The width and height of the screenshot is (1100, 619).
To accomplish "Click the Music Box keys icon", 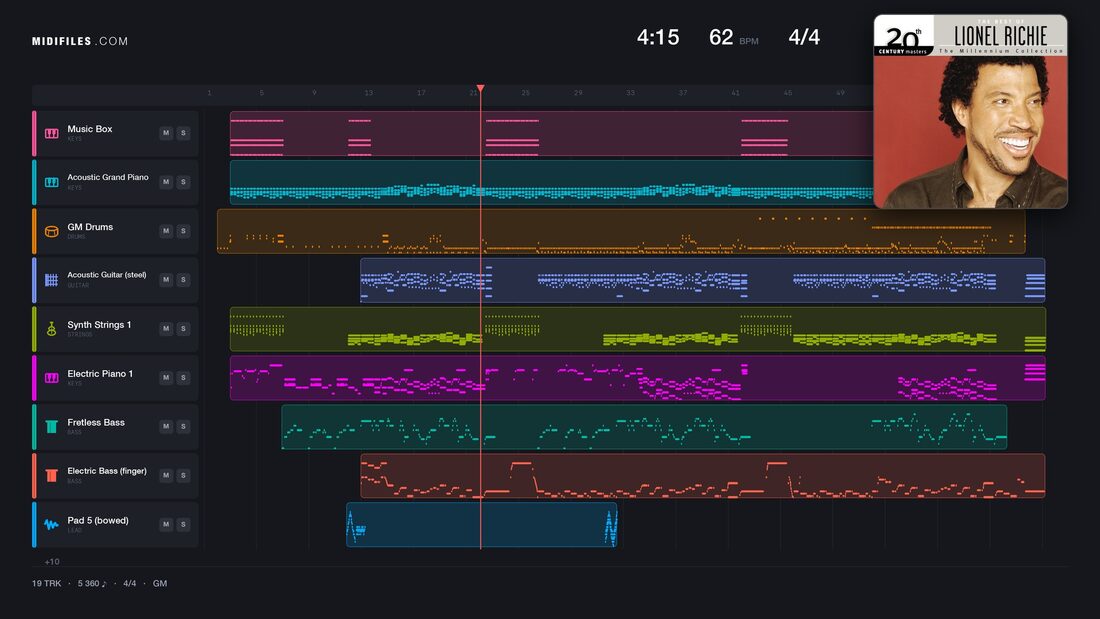I will click(52, 133).
